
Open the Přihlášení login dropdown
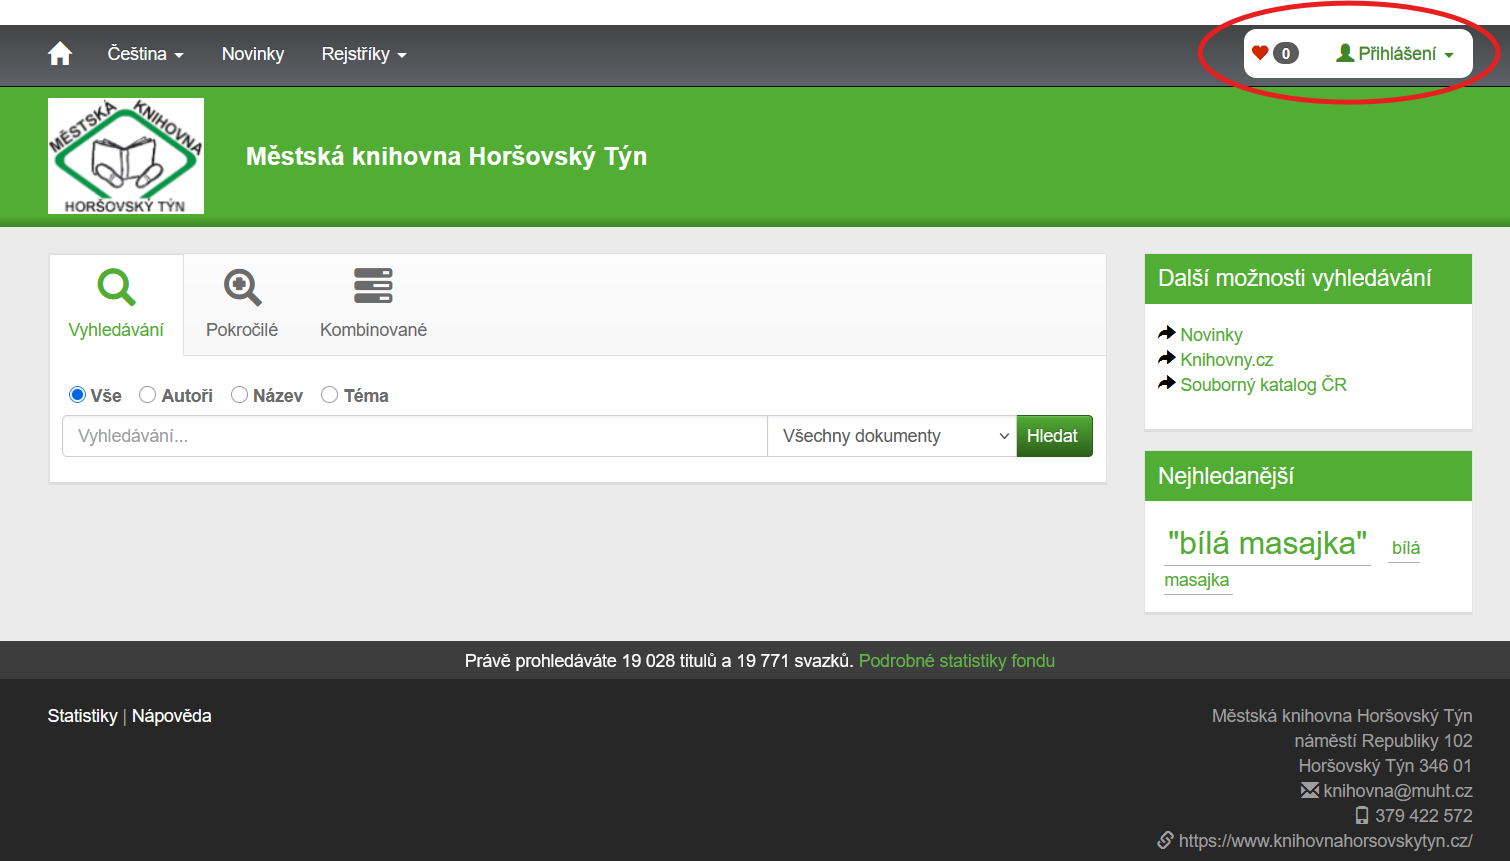coord(1395,54)
